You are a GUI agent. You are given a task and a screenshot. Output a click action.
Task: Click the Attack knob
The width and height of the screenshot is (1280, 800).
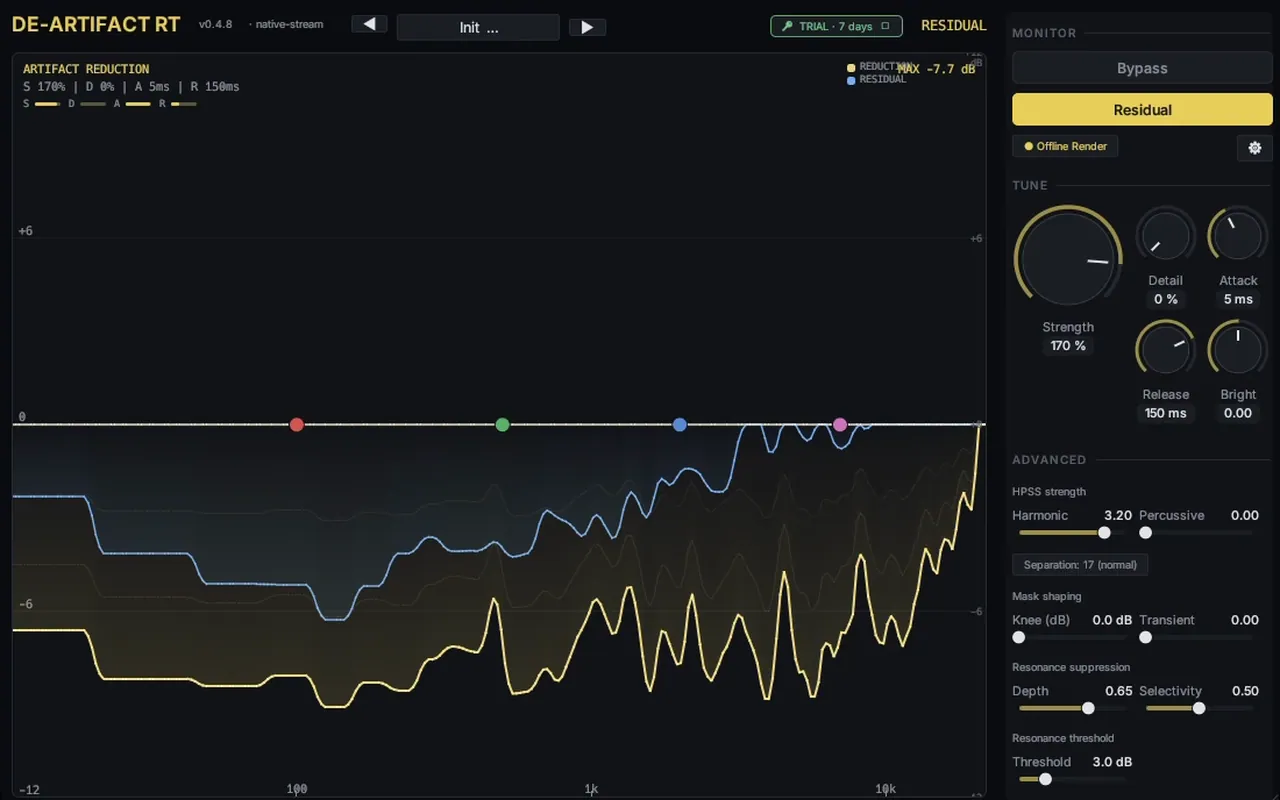coord(1238,237)
